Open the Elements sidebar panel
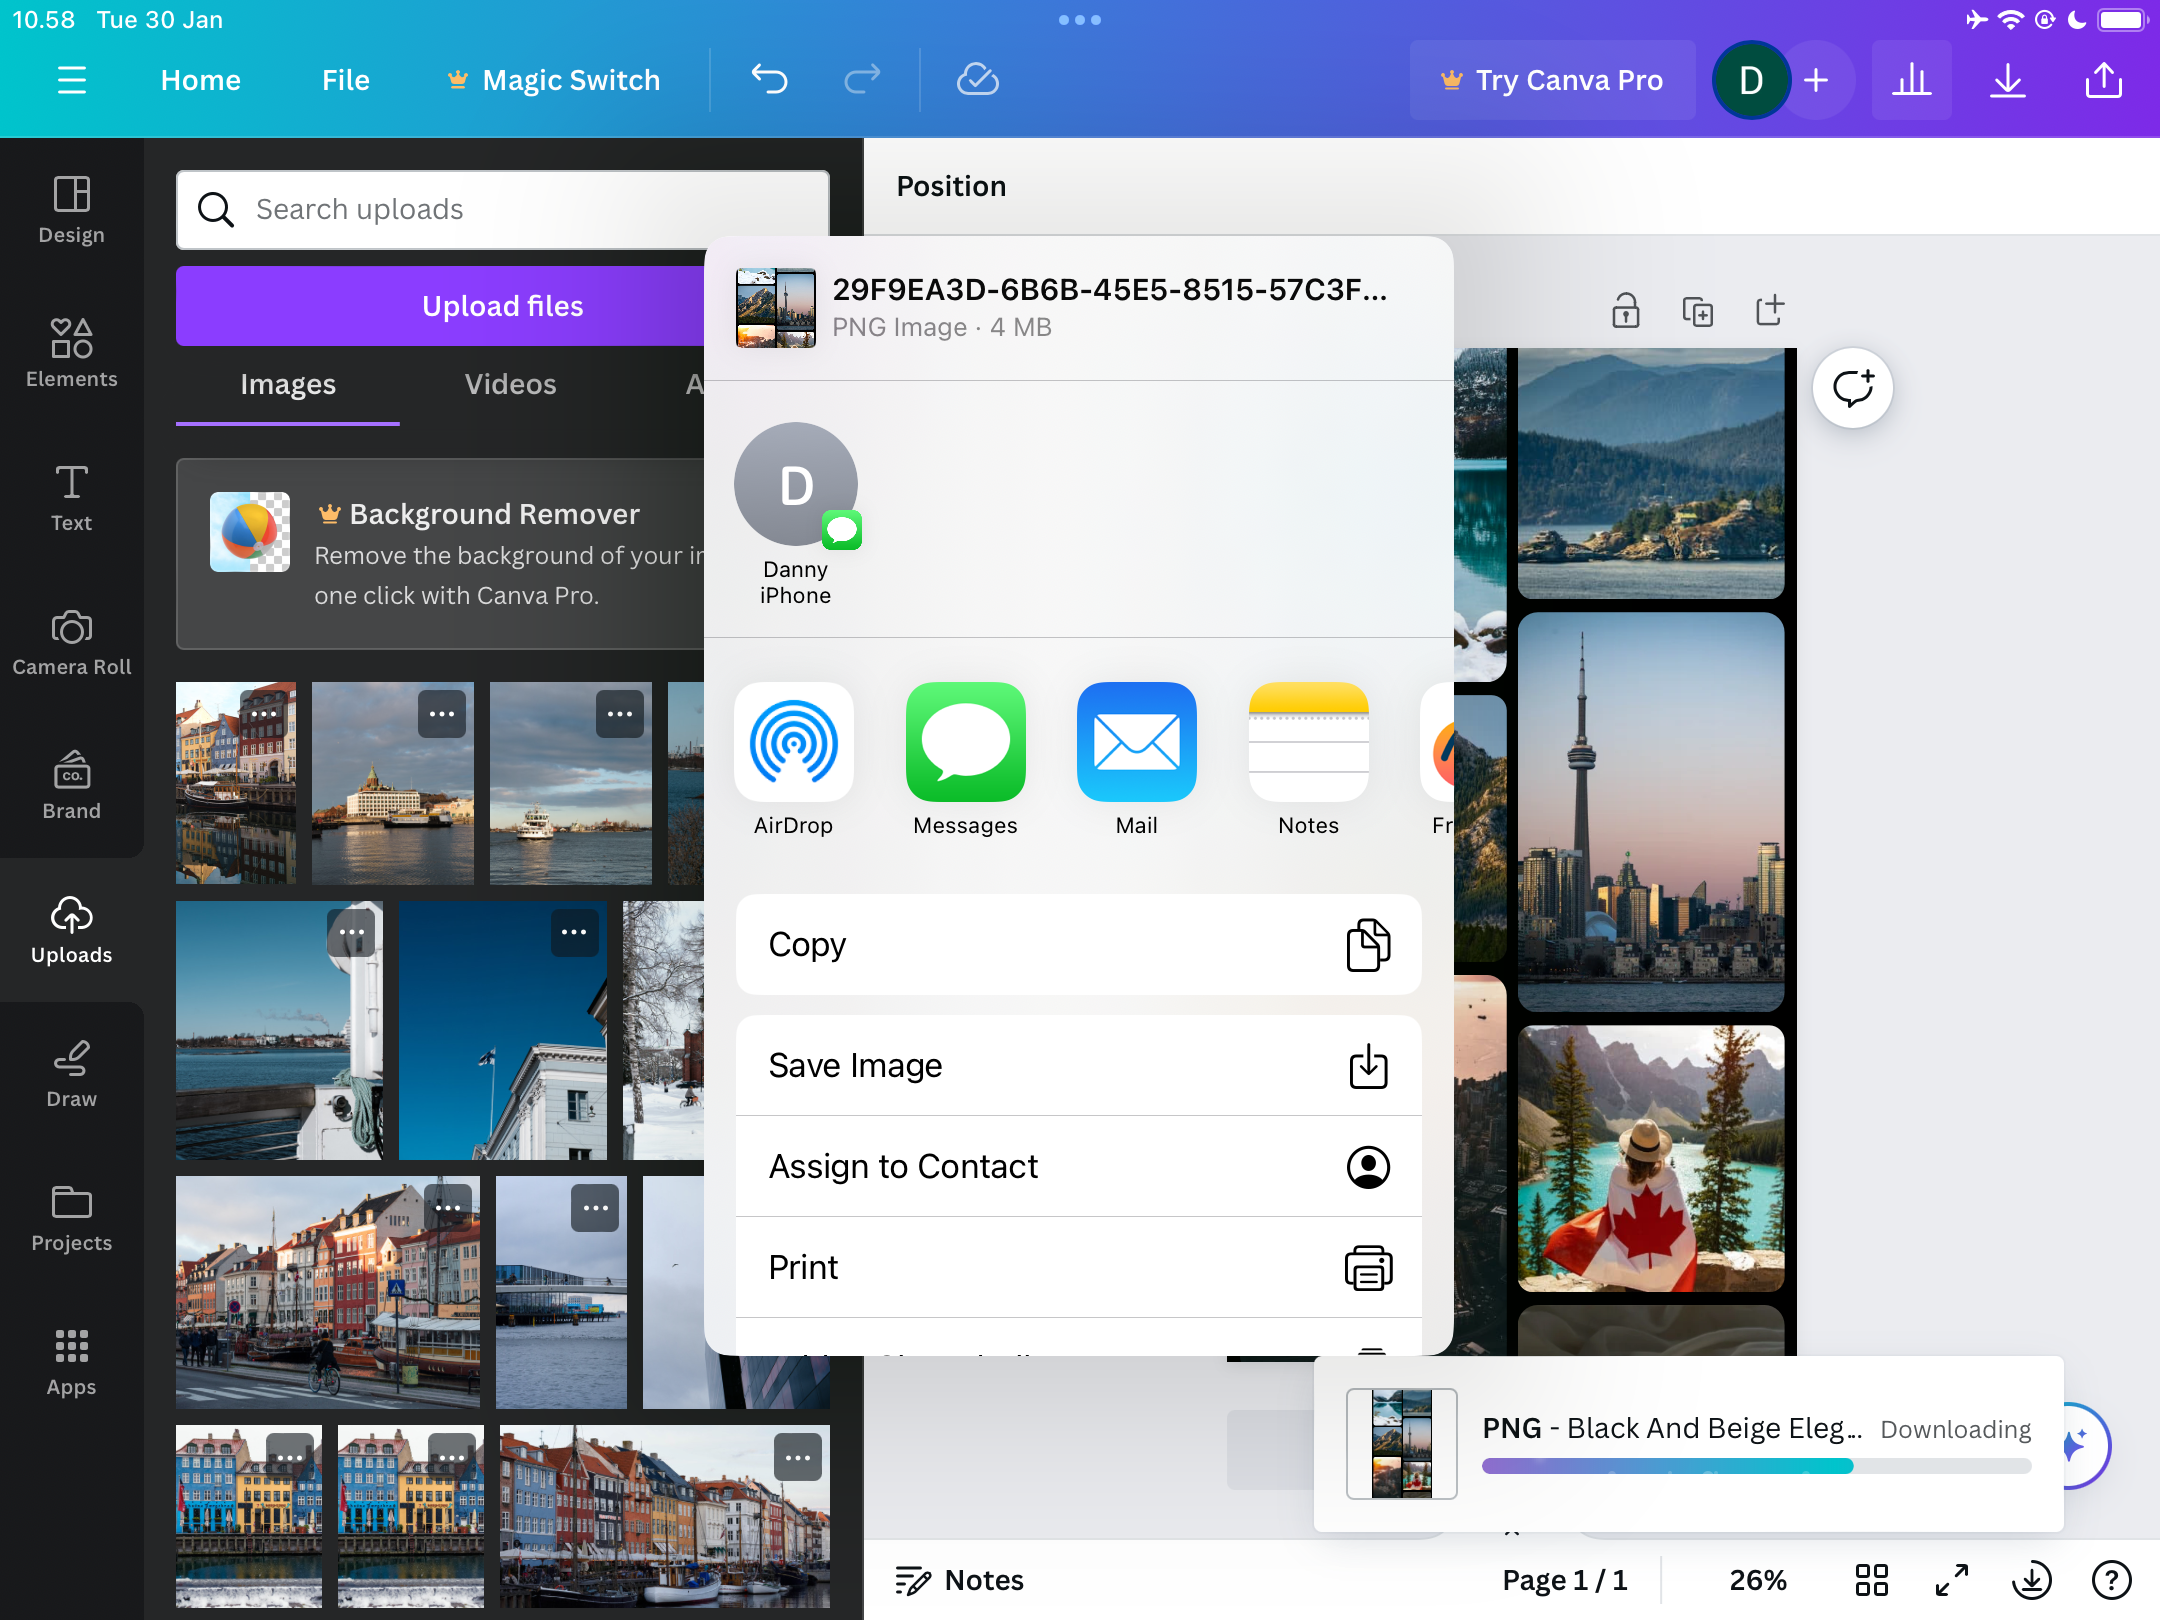 [71, 352]
